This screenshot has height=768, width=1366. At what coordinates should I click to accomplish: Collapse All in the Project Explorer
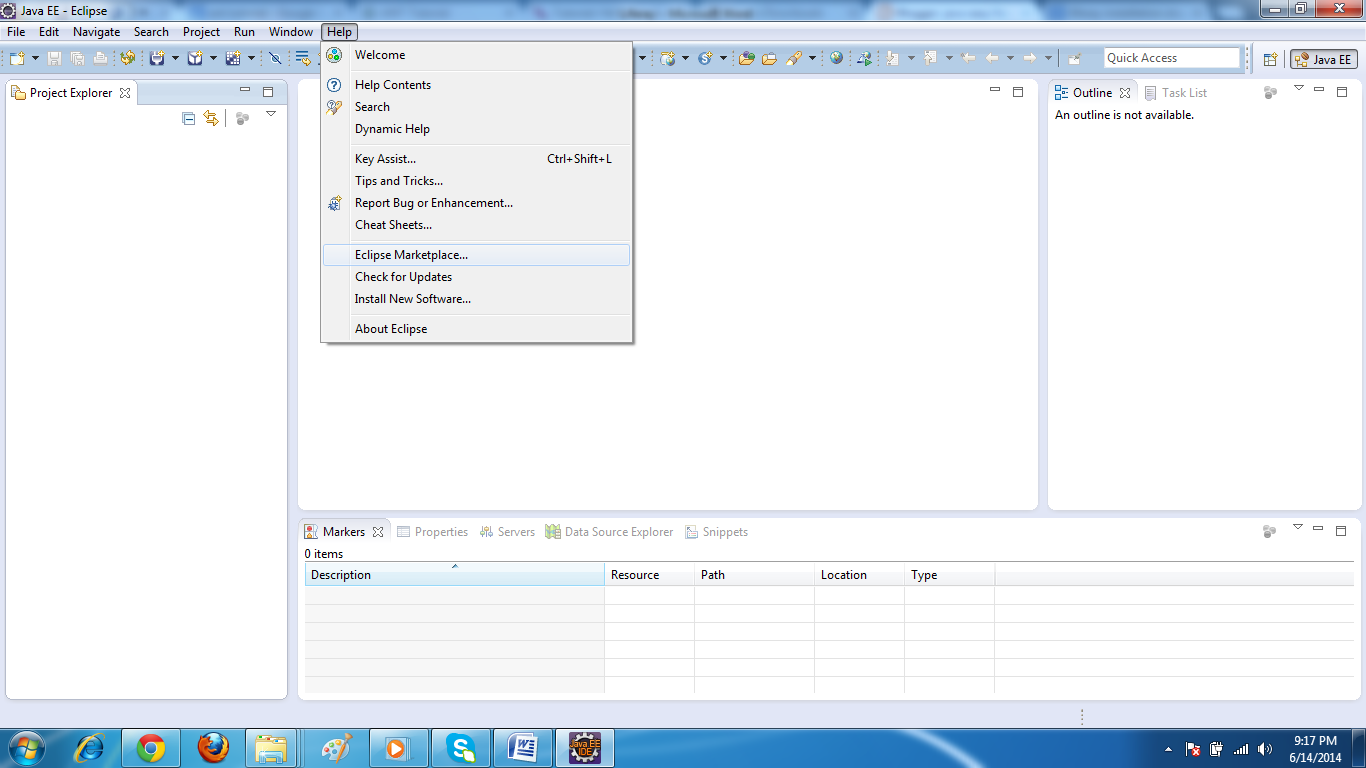tap(187, 117)
